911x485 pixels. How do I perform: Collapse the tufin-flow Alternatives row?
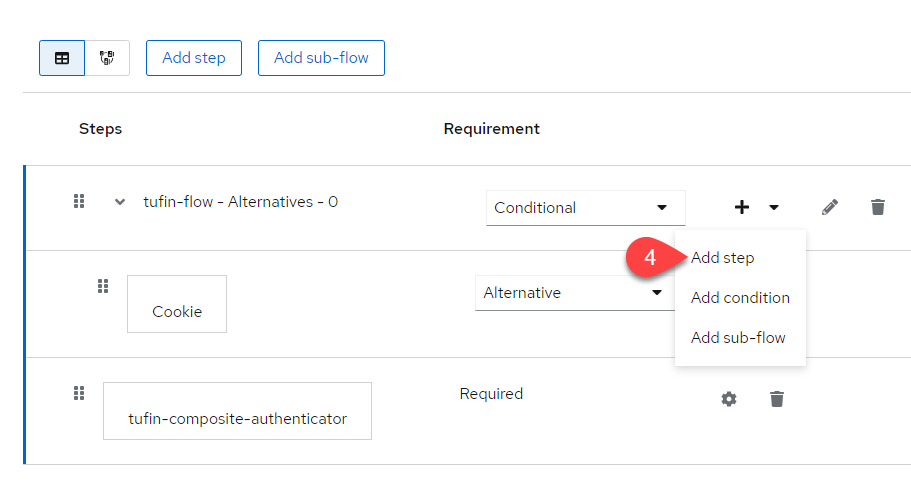pos(120,202)
